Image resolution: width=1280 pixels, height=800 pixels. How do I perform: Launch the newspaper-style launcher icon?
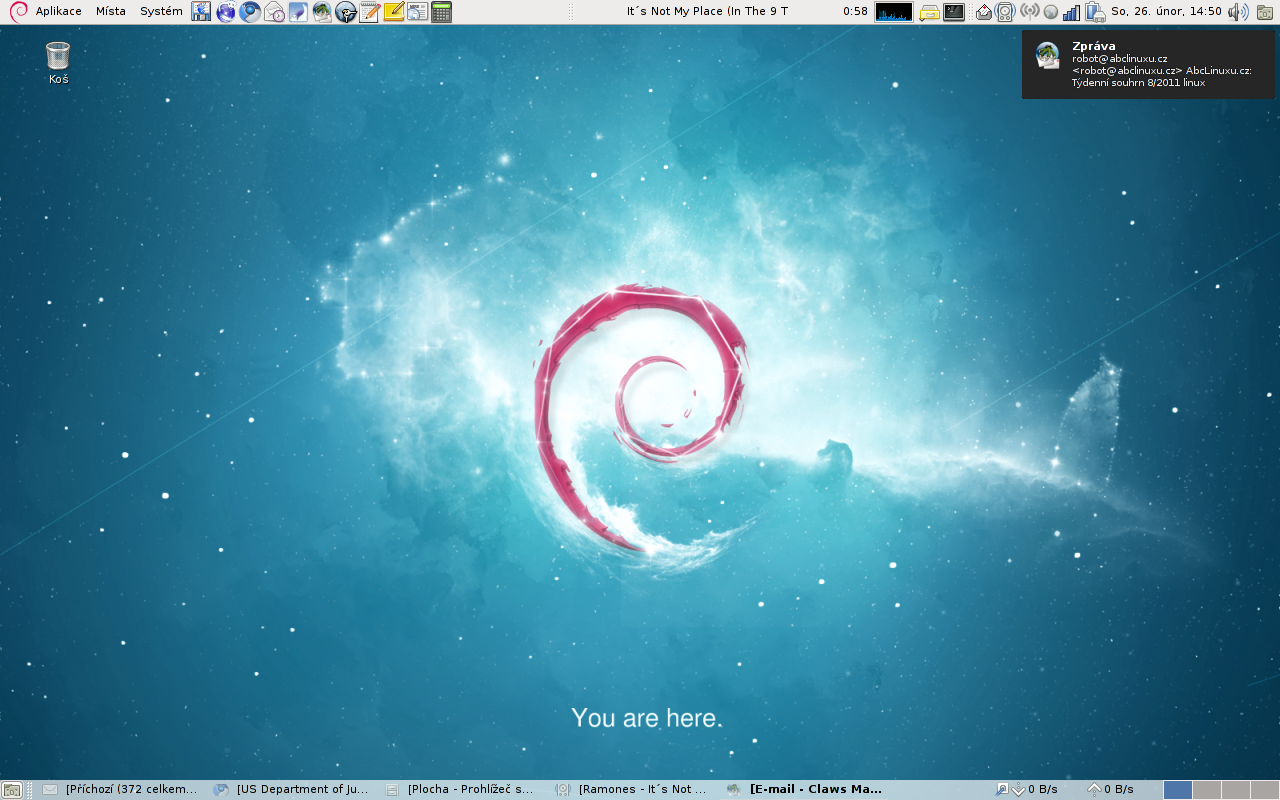click(x=417, y=12)
